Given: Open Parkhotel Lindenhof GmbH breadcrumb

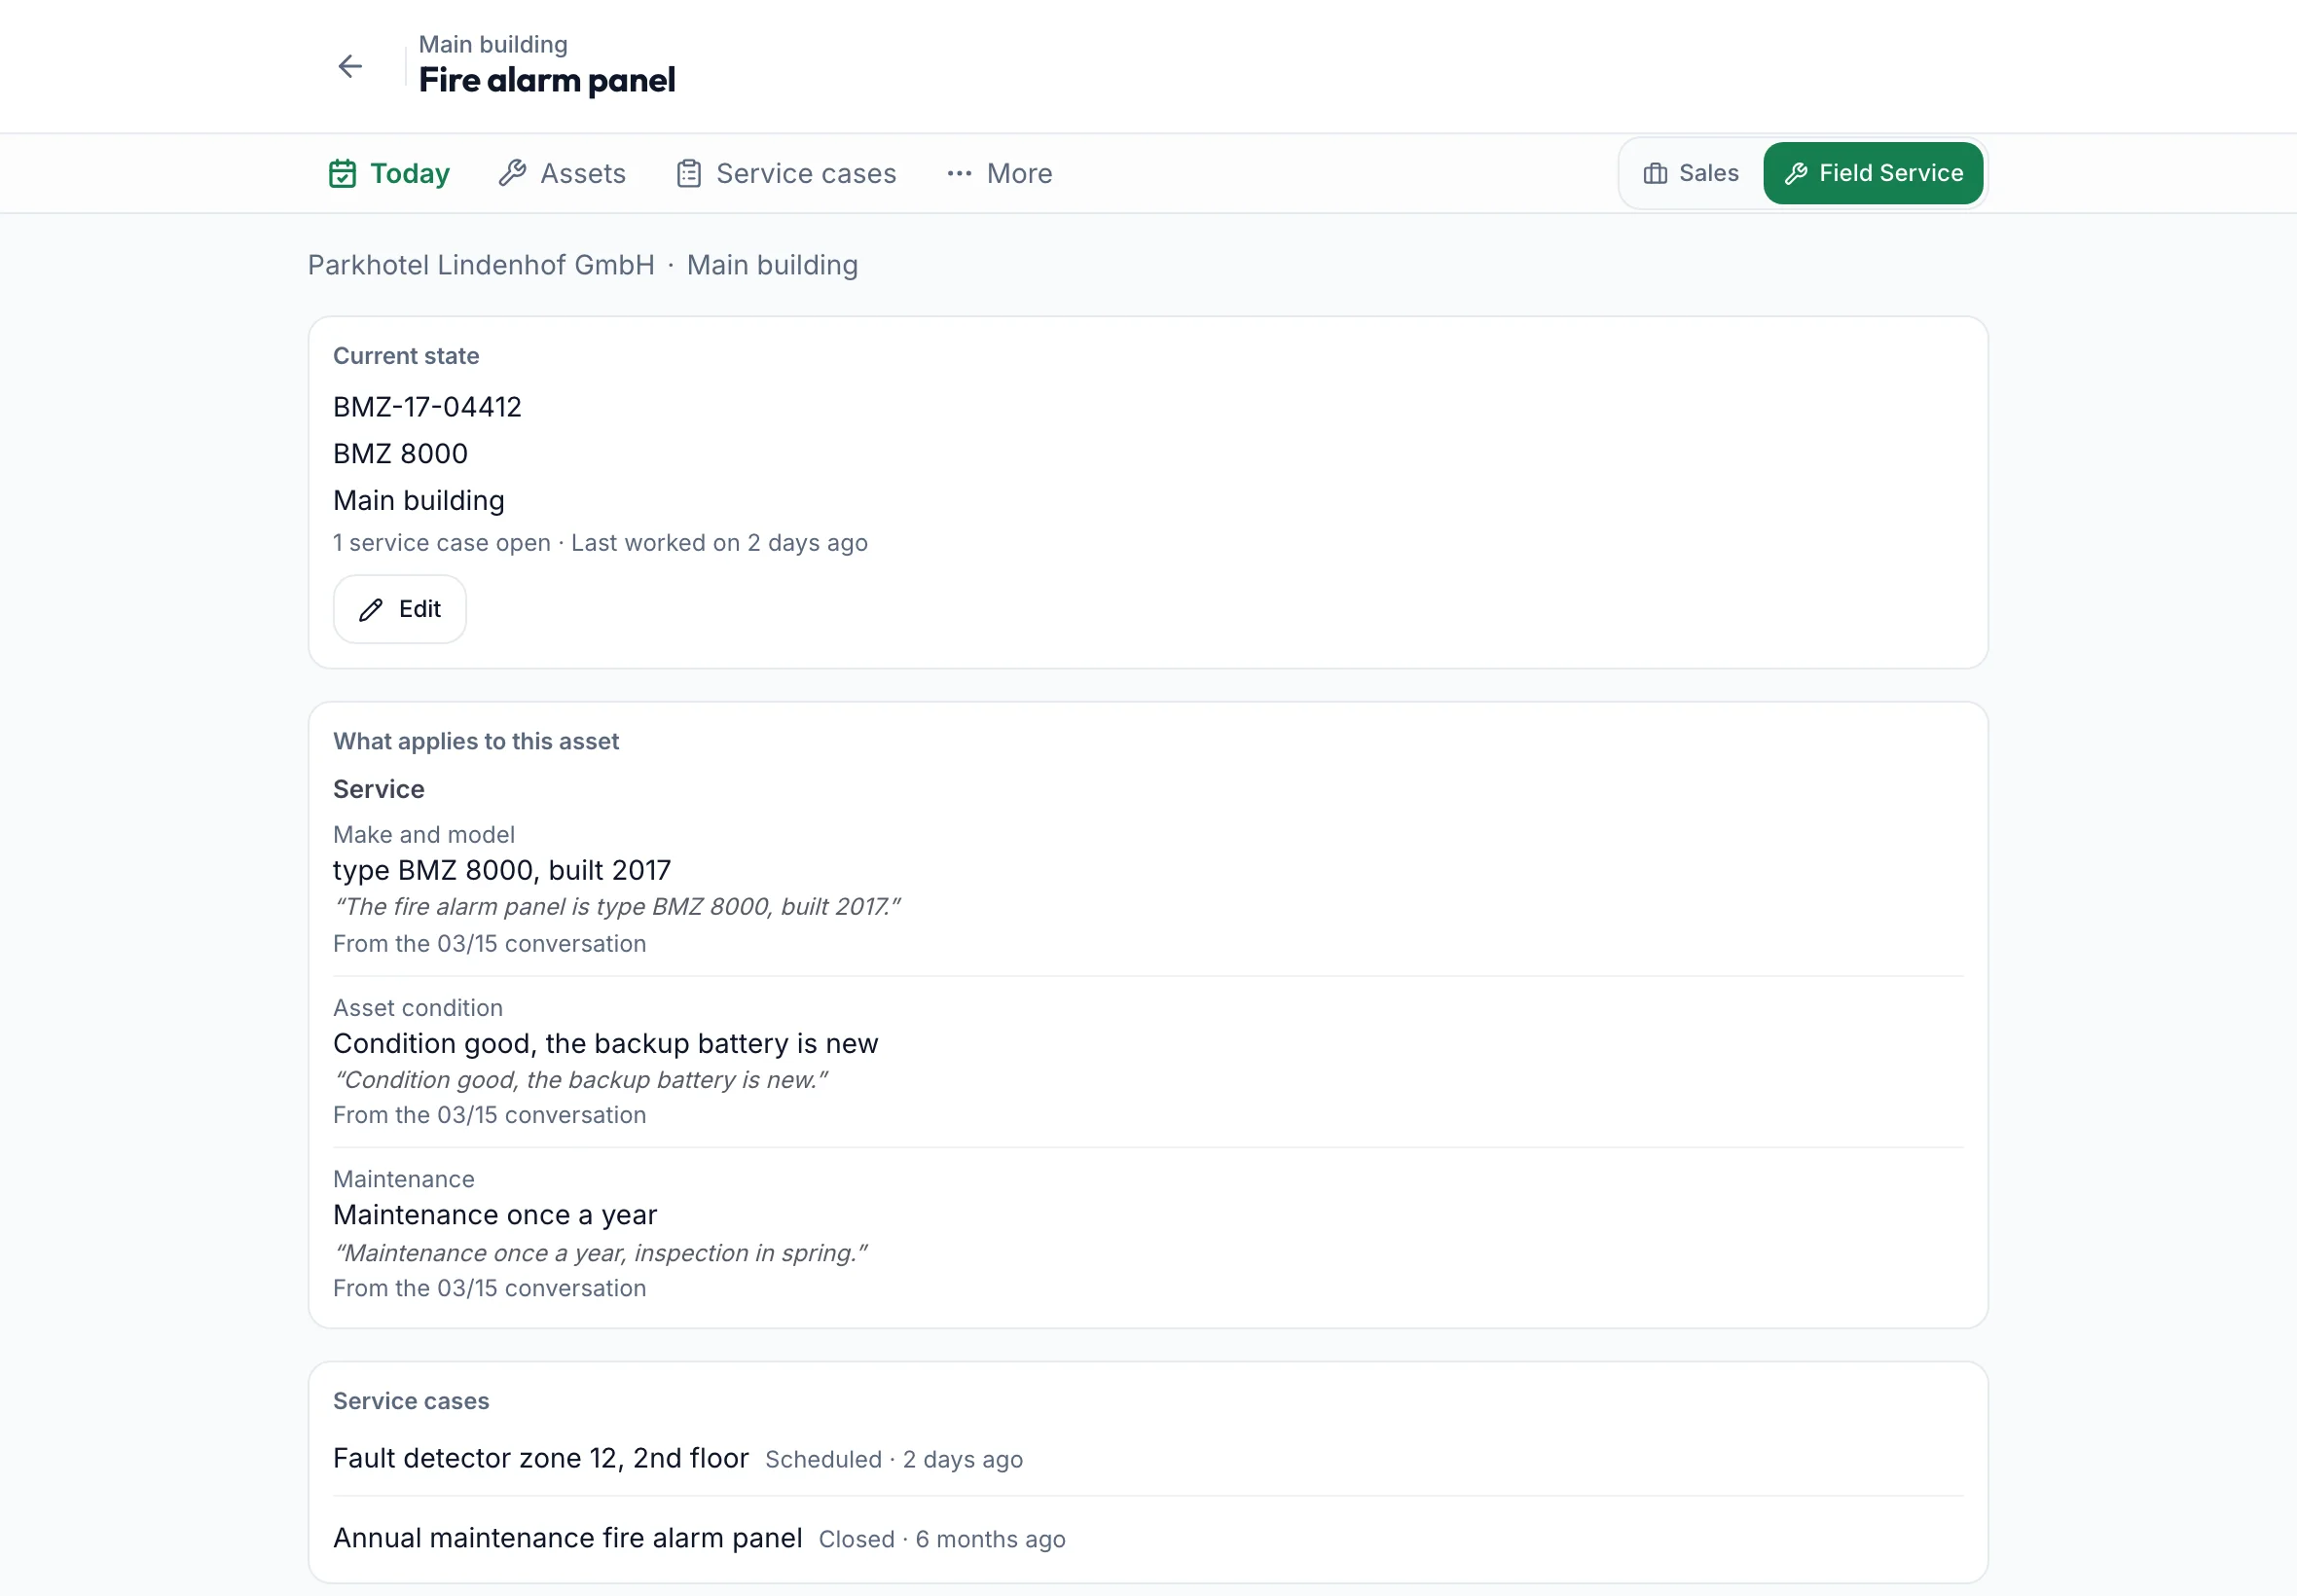Looking at the screenshot, I should 481,265.
